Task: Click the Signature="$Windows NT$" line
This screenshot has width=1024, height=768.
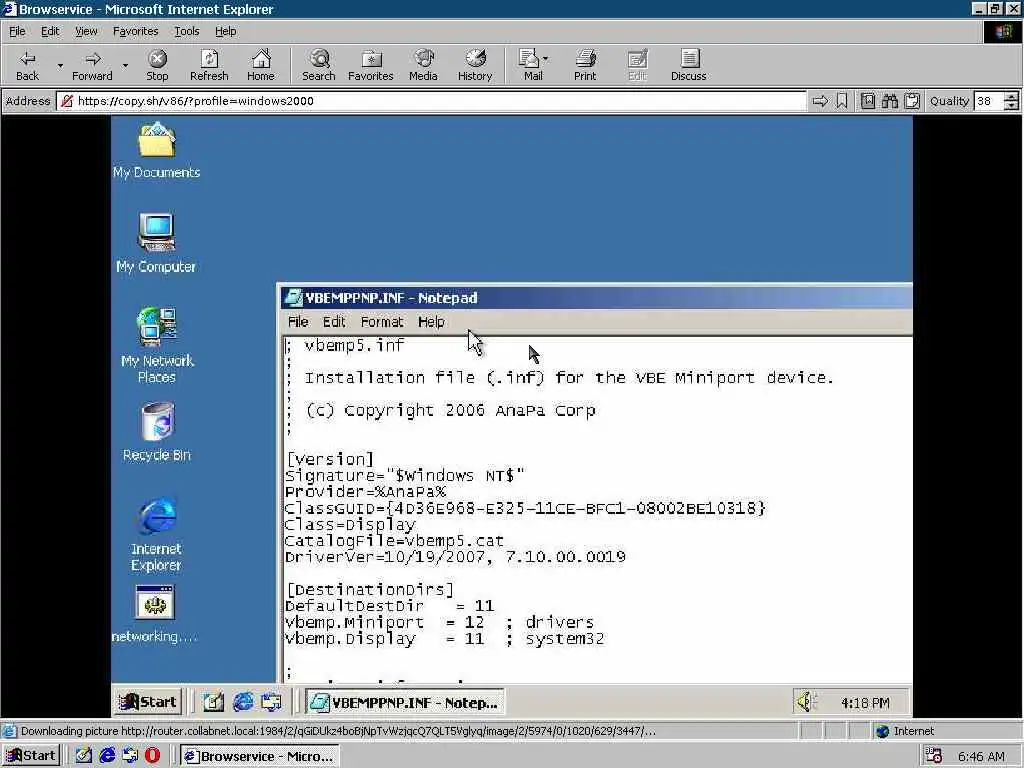Action: (x=405, y=475)
